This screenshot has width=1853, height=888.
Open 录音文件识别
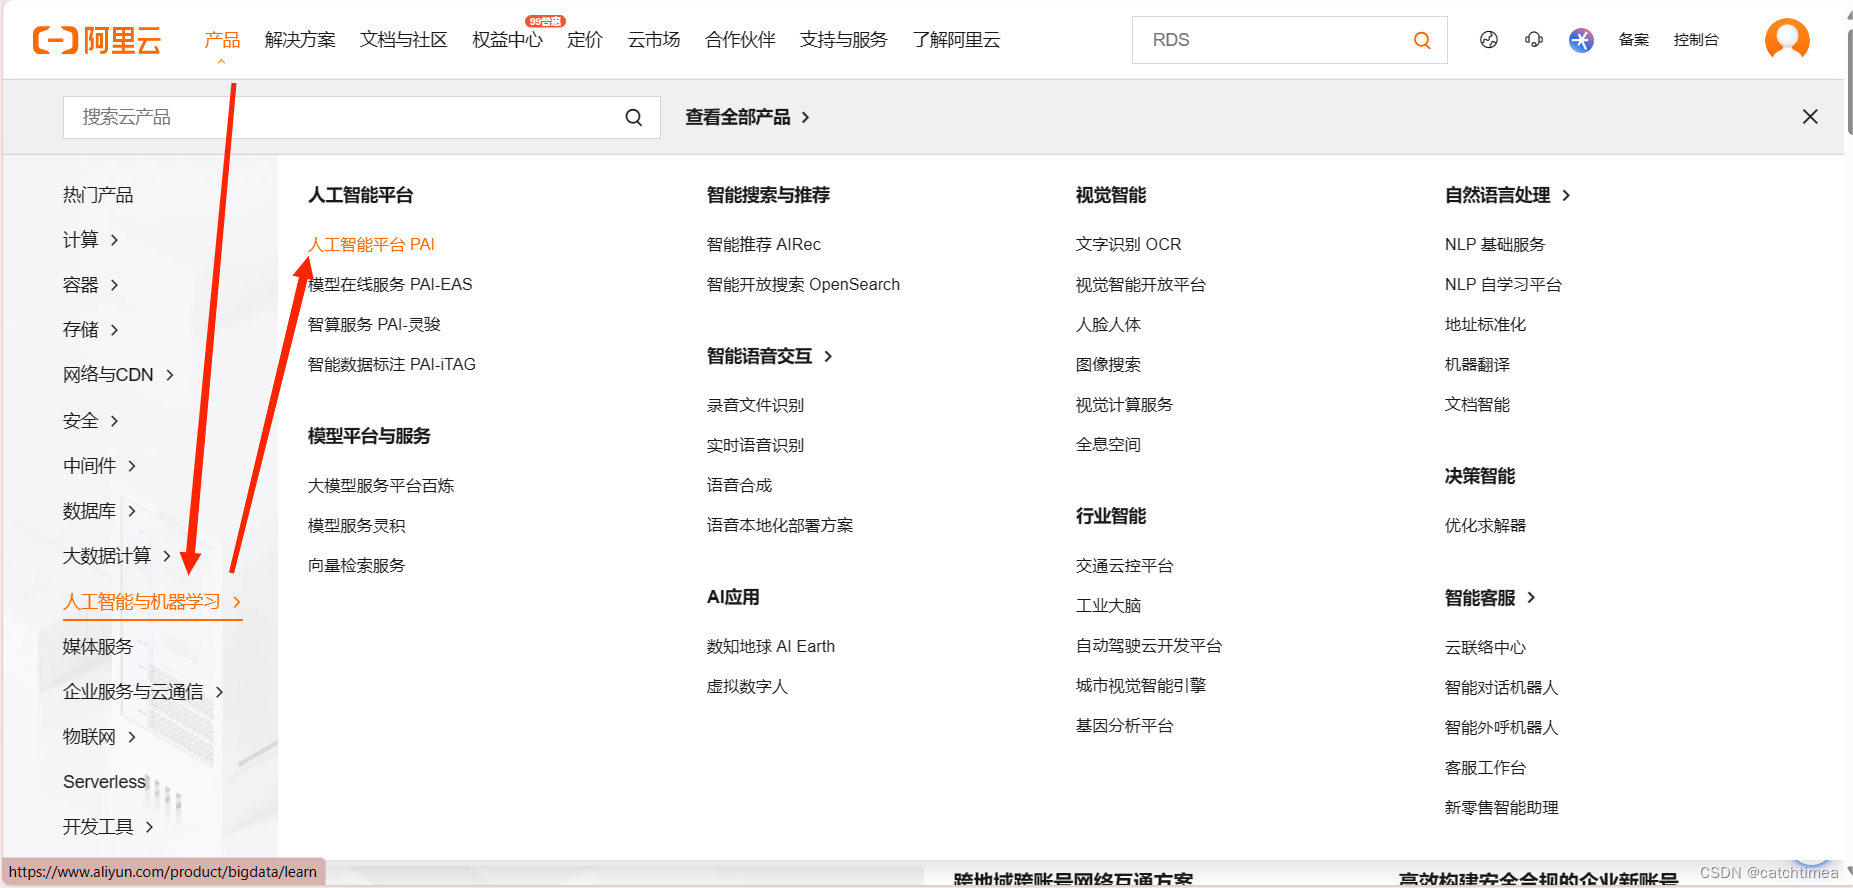point(755,406)
